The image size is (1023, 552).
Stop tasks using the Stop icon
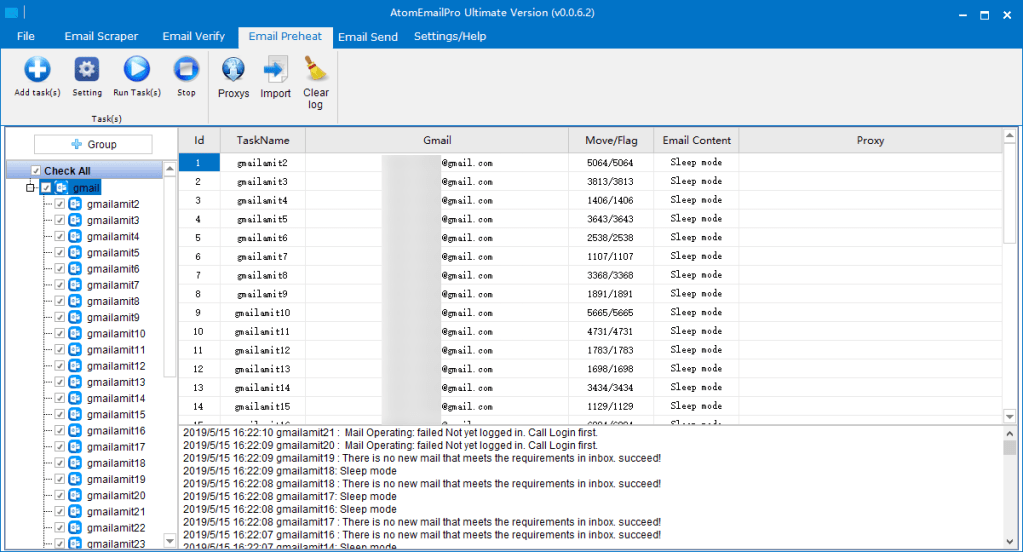tap(186, 70)
